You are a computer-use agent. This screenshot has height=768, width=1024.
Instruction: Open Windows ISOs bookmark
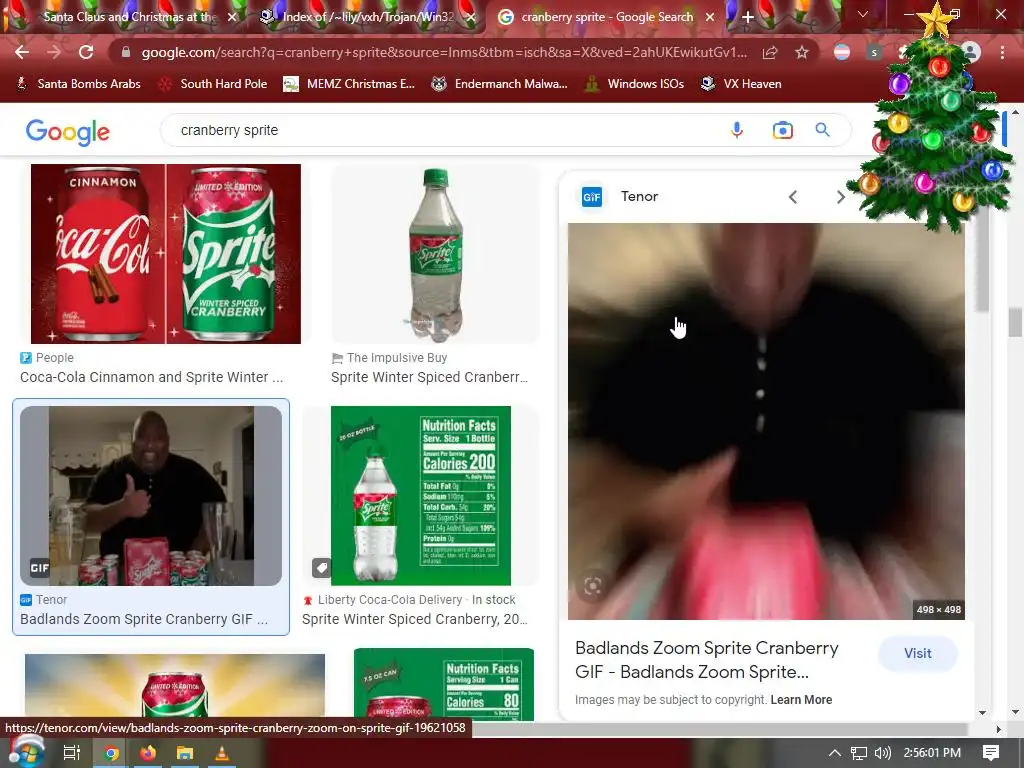click(635, 84)
